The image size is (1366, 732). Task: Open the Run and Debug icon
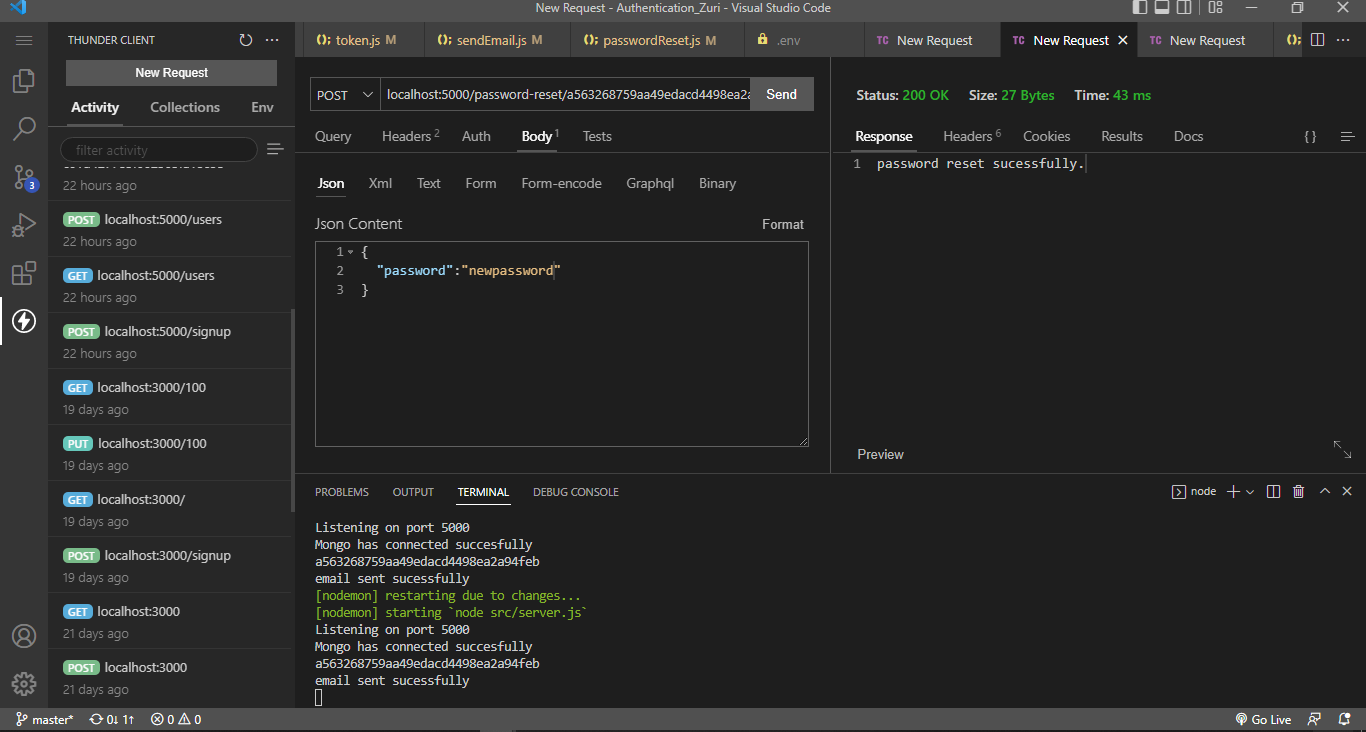24,225
